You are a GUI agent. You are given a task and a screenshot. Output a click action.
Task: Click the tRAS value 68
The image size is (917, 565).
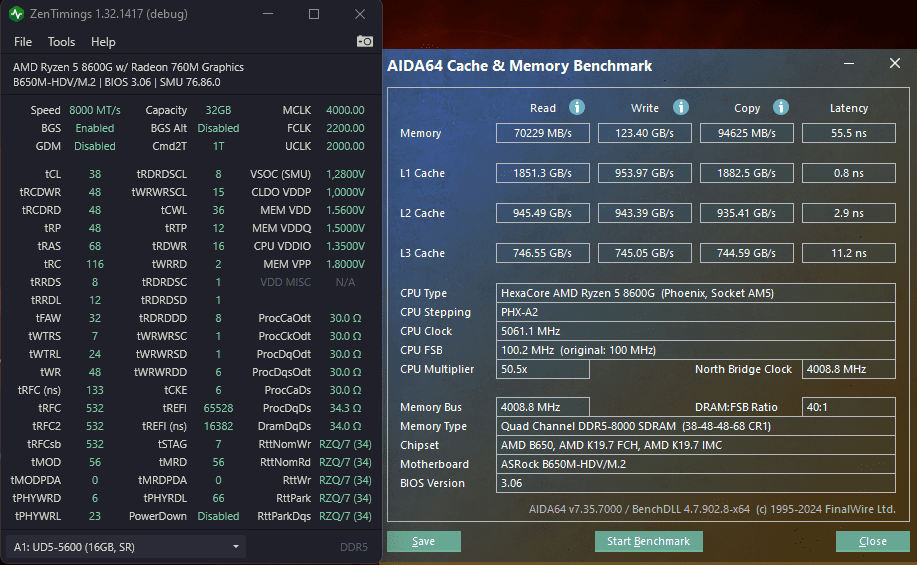95,246
